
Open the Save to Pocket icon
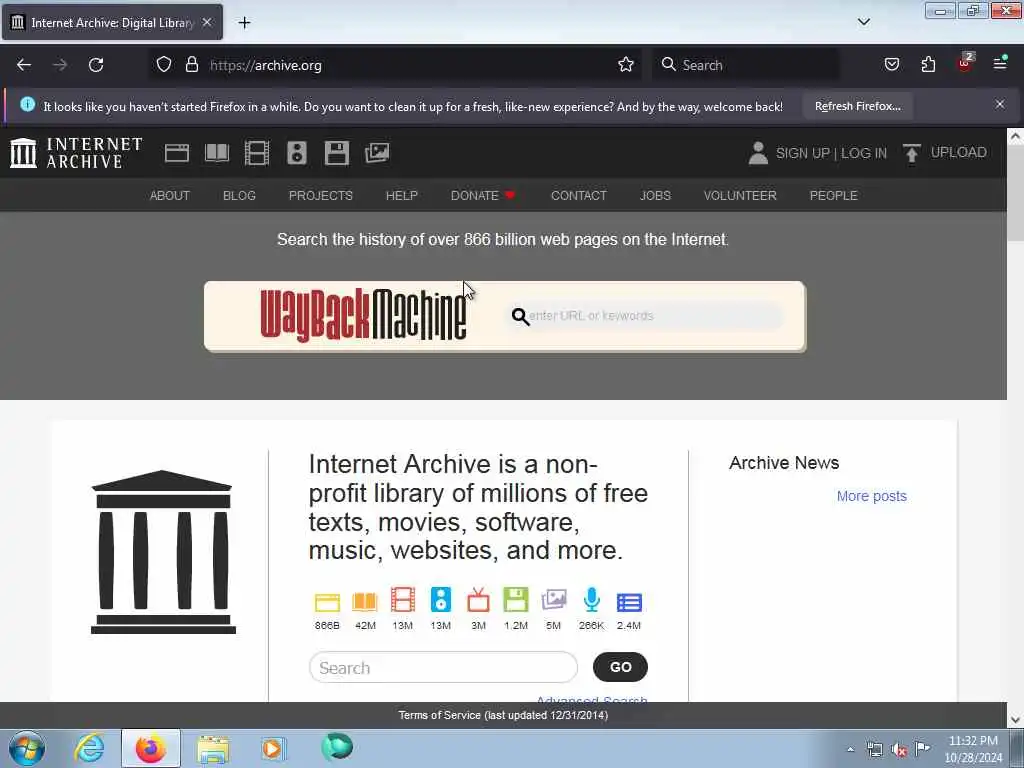point(892,64)
